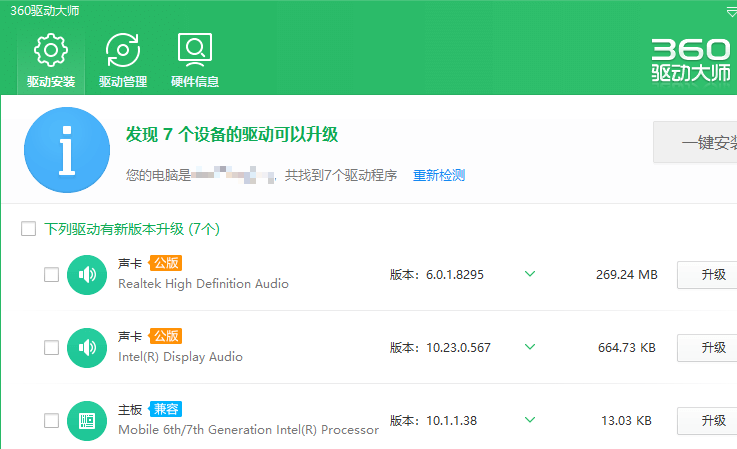This screenshot has height=449, width=737.
Task: Expand version chevron for 10.23.0.567
Action: [530, 347]
